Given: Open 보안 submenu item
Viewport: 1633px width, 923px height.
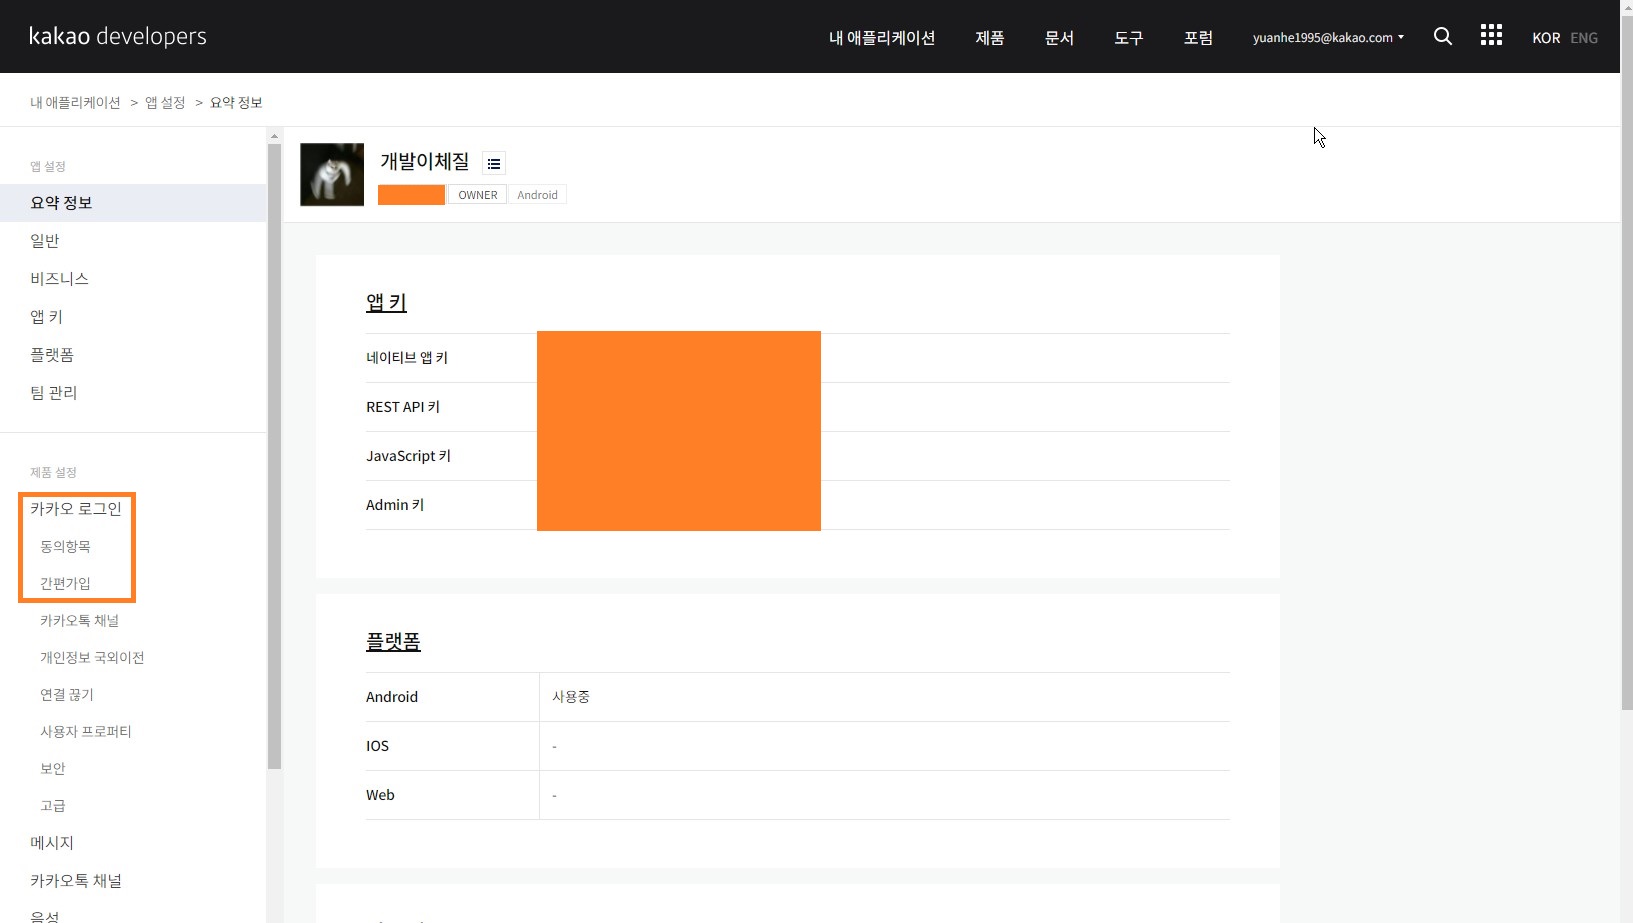Looking at the screenshot, I should tap(53, 769).
